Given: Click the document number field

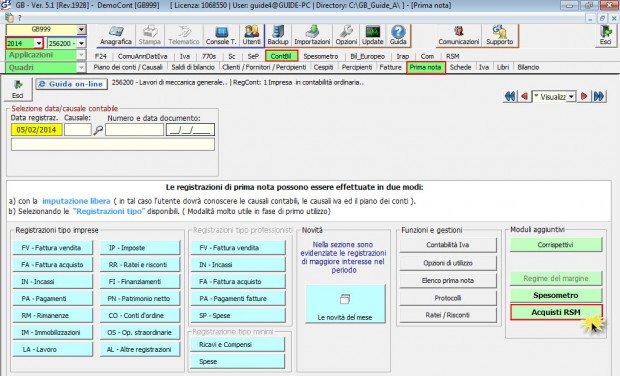Looking at the screenshot, I should [134, 130].
